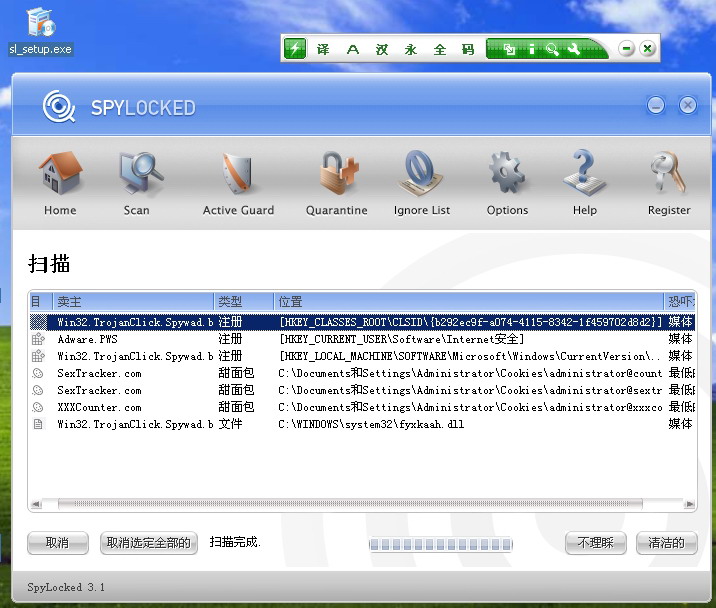Sort by the 卖主 column header

133,301
